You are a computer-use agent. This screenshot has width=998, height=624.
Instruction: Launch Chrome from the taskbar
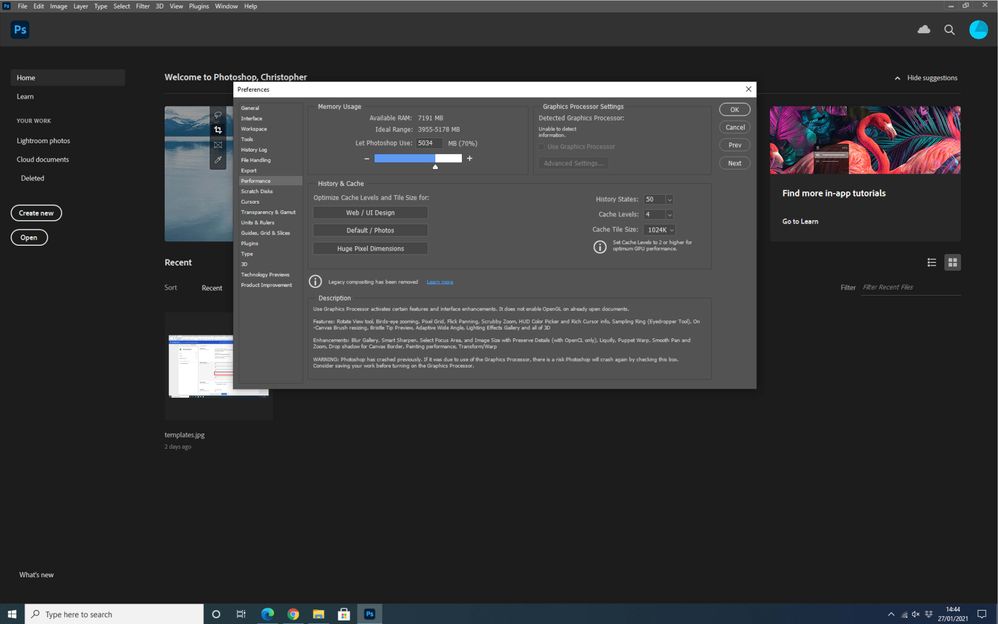(x=293, y=614)
